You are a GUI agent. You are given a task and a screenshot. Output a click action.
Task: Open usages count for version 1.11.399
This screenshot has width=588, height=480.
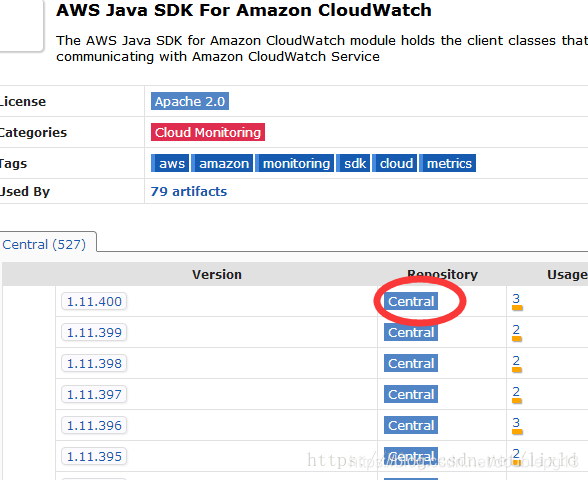click(x=516, y=330)
